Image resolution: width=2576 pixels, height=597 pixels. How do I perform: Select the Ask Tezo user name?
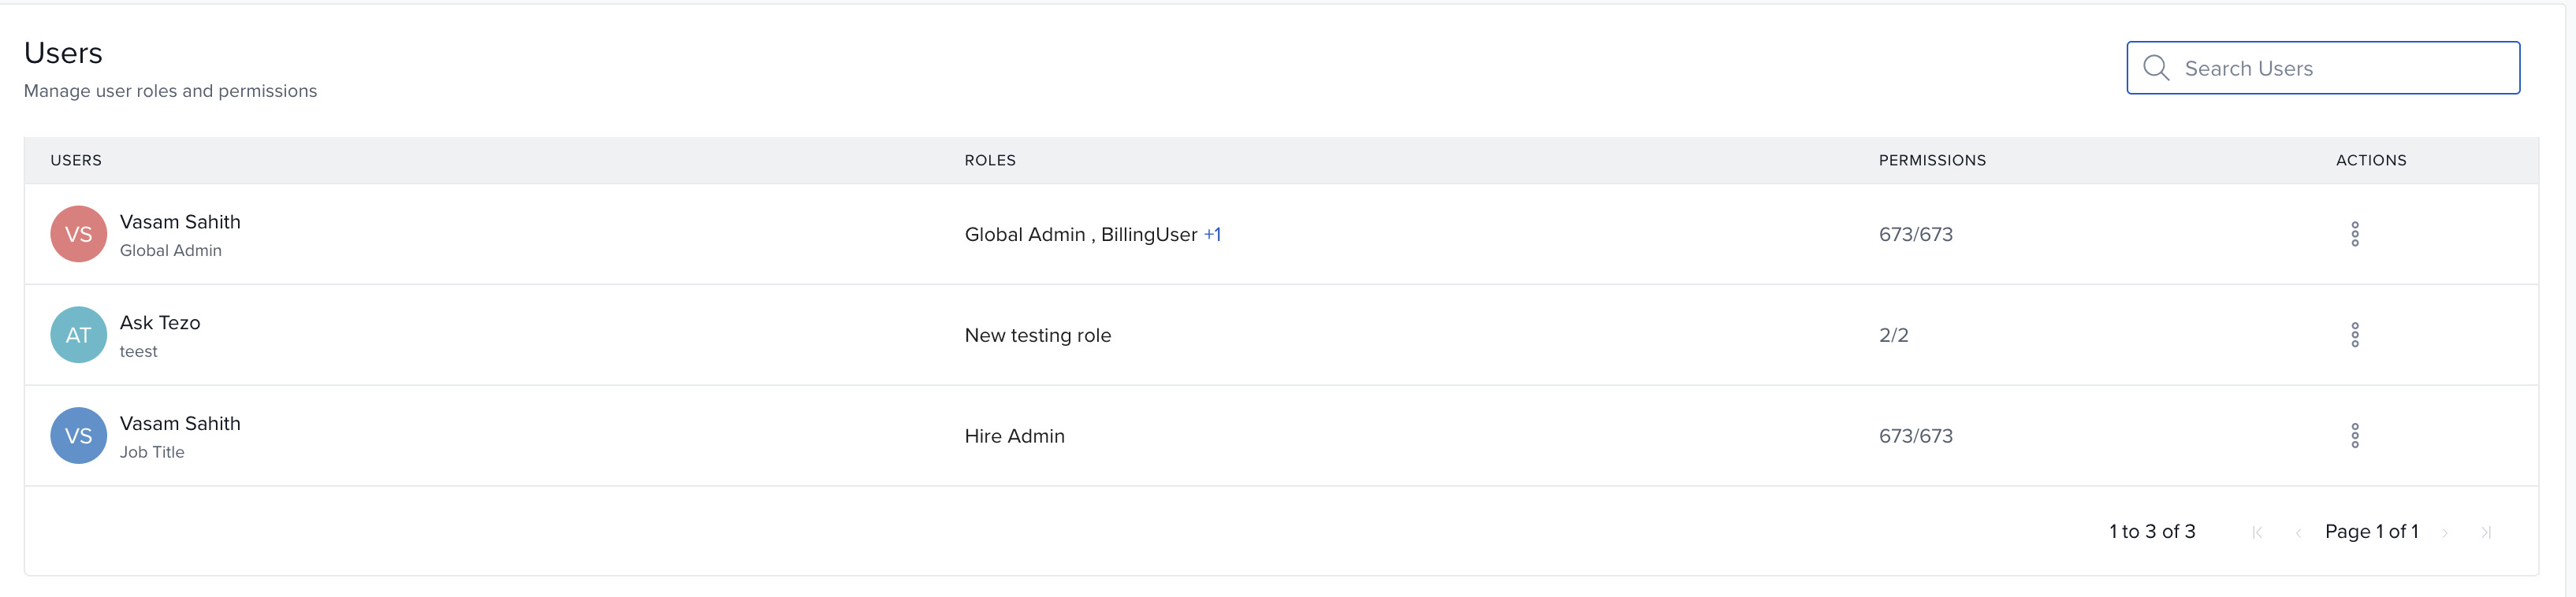(160, 323)
